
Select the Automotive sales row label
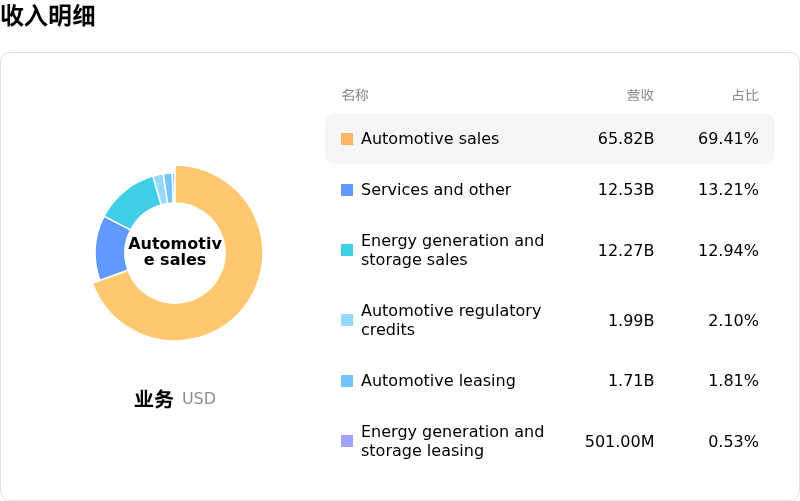pyautogui.click(x=430, y=139)
